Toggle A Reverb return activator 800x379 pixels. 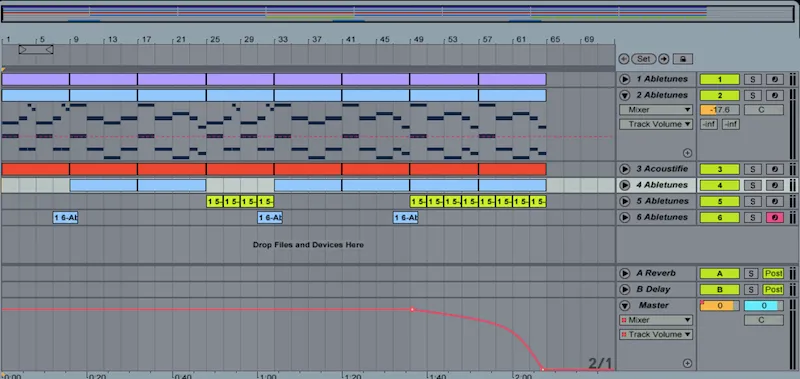coord(719,274)
